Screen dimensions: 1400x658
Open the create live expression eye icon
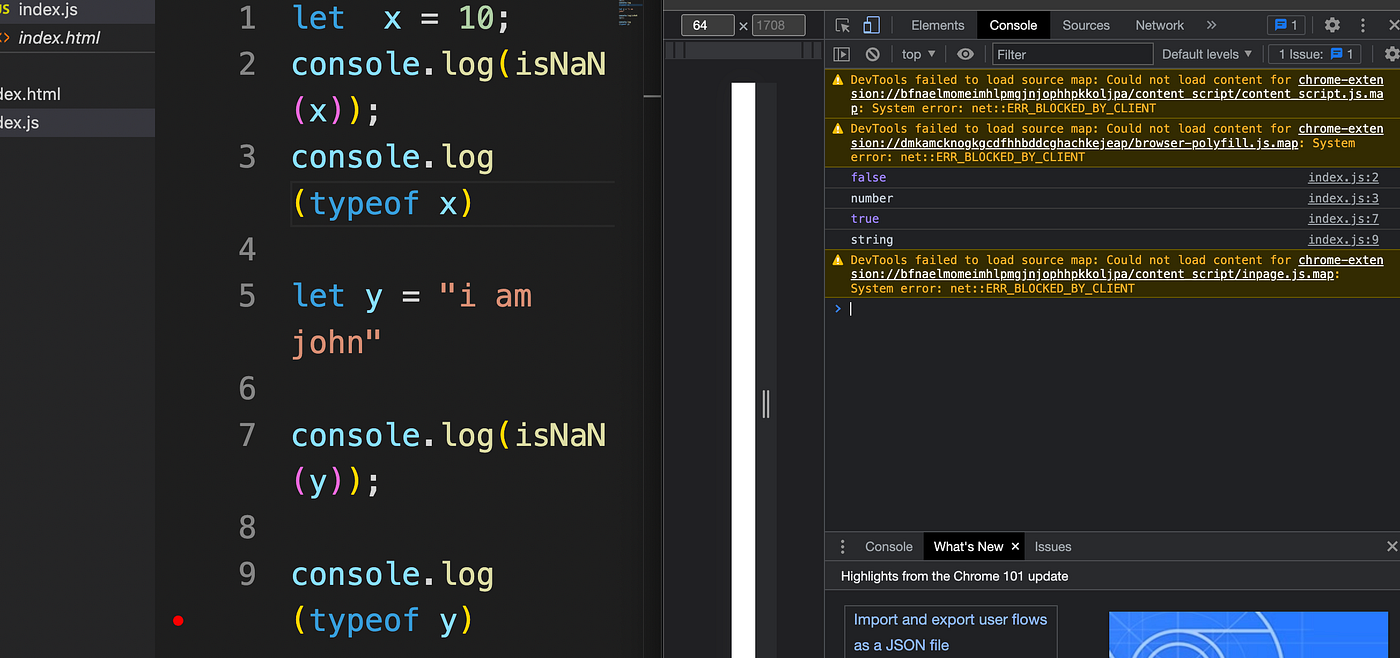click(966, 54)
